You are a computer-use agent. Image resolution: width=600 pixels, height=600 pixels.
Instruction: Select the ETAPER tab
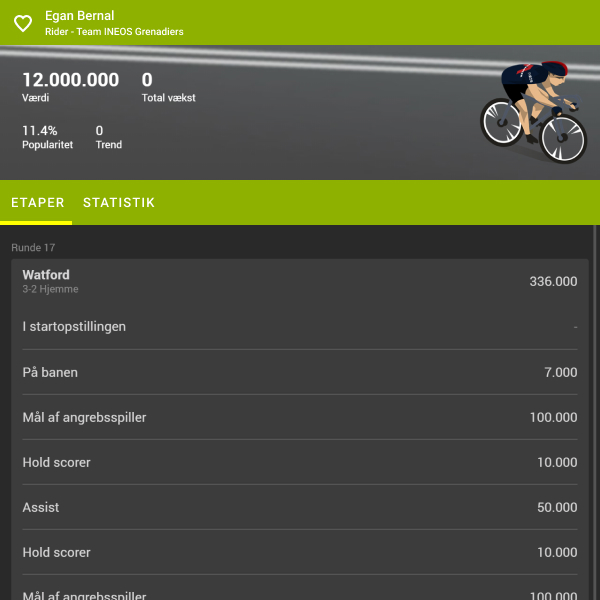tap(38, 202)
